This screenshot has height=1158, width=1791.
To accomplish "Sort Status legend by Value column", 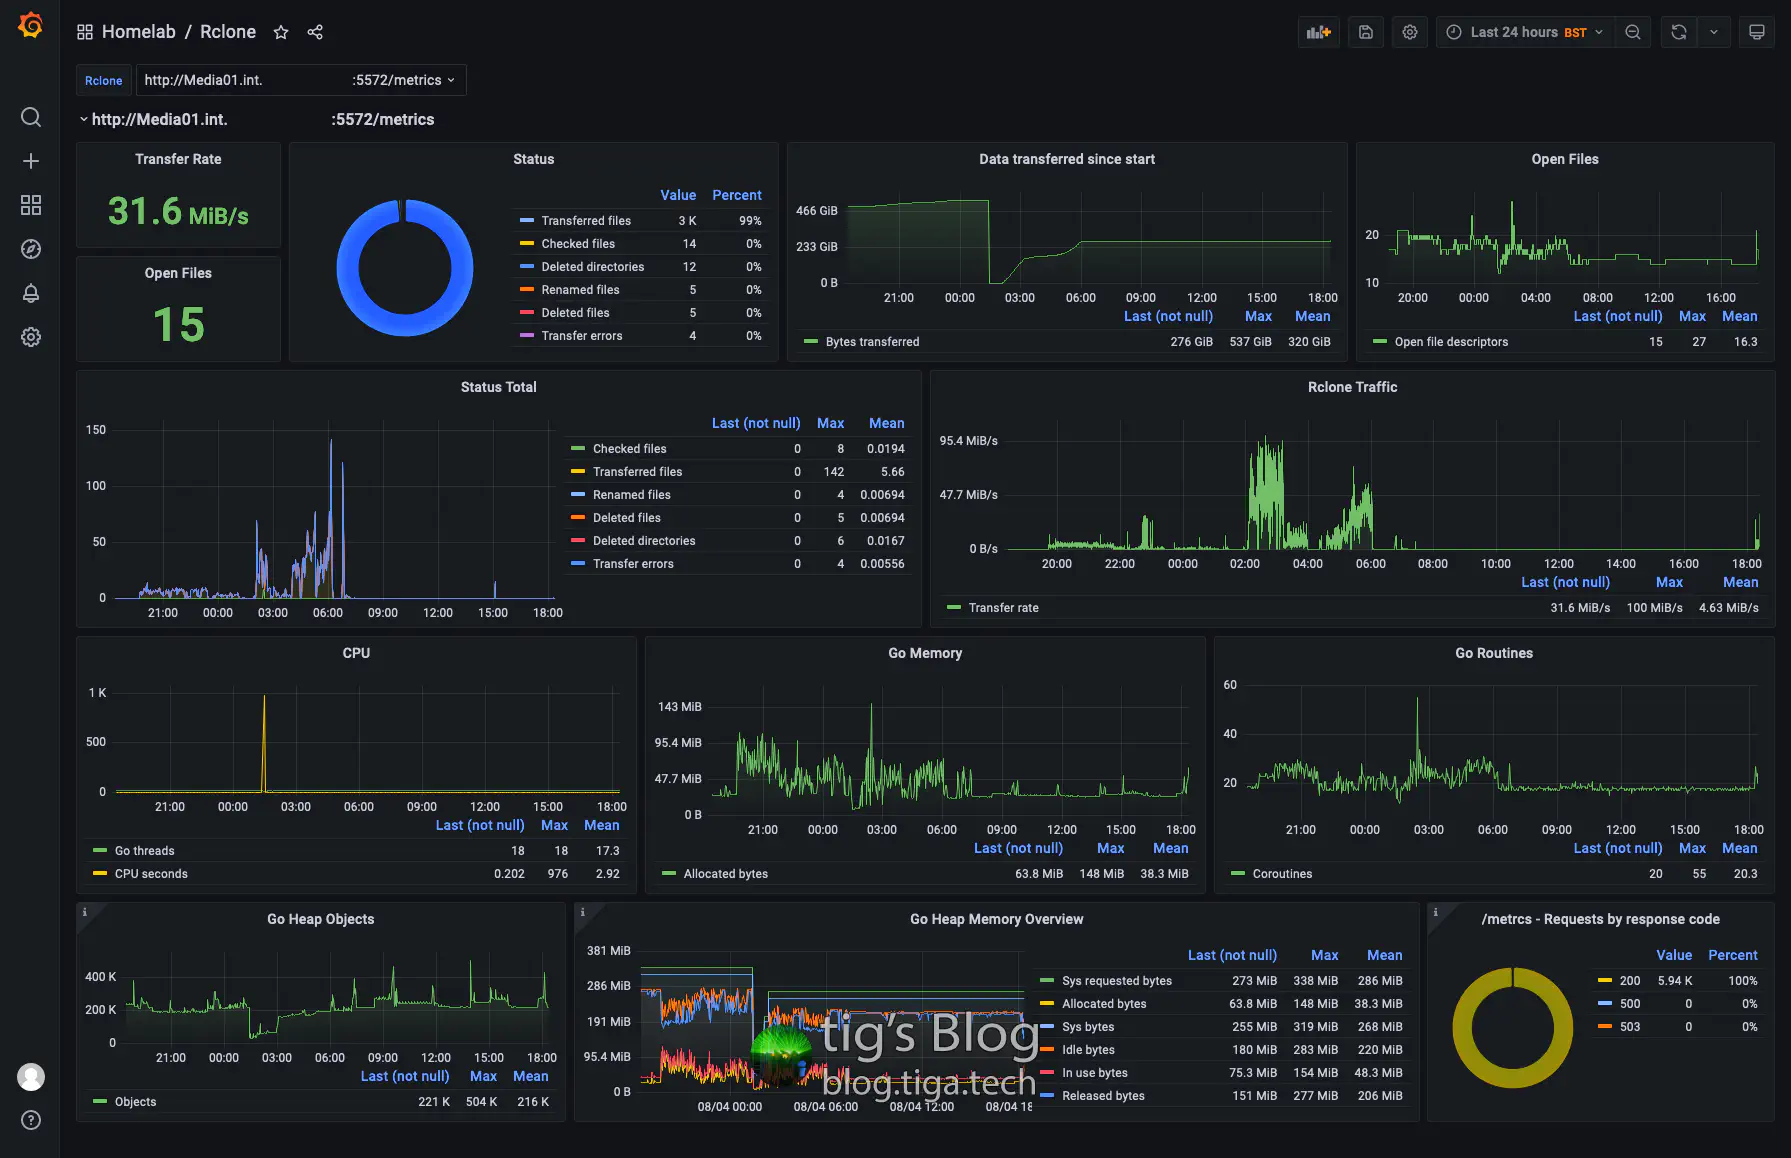I will pyautogui.click(x=678, y=195).
